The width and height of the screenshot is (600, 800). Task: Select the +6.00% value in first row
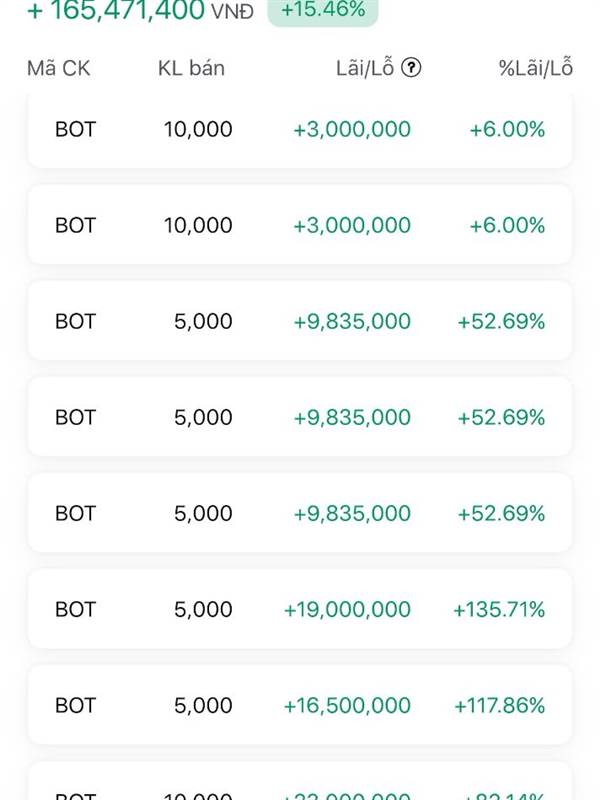[x=507, y=129]
